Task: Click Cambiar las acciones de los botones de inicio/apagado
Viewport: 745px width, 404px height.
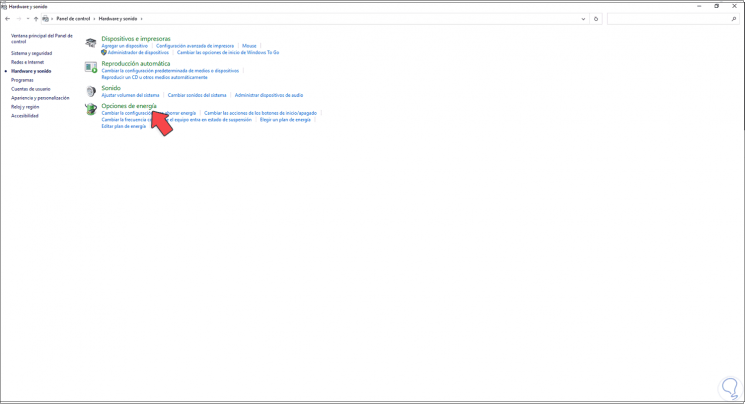Action: point(260,113)
